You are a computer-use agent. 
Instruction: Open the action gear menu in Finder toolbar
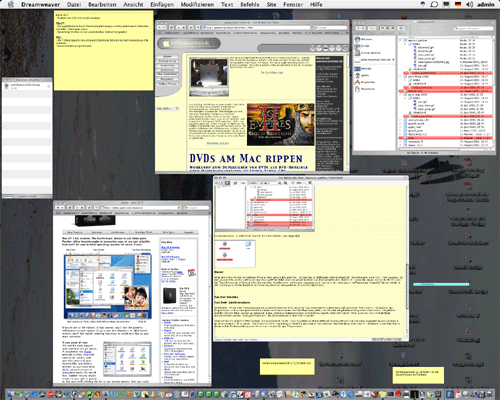(x=402, y=28)
